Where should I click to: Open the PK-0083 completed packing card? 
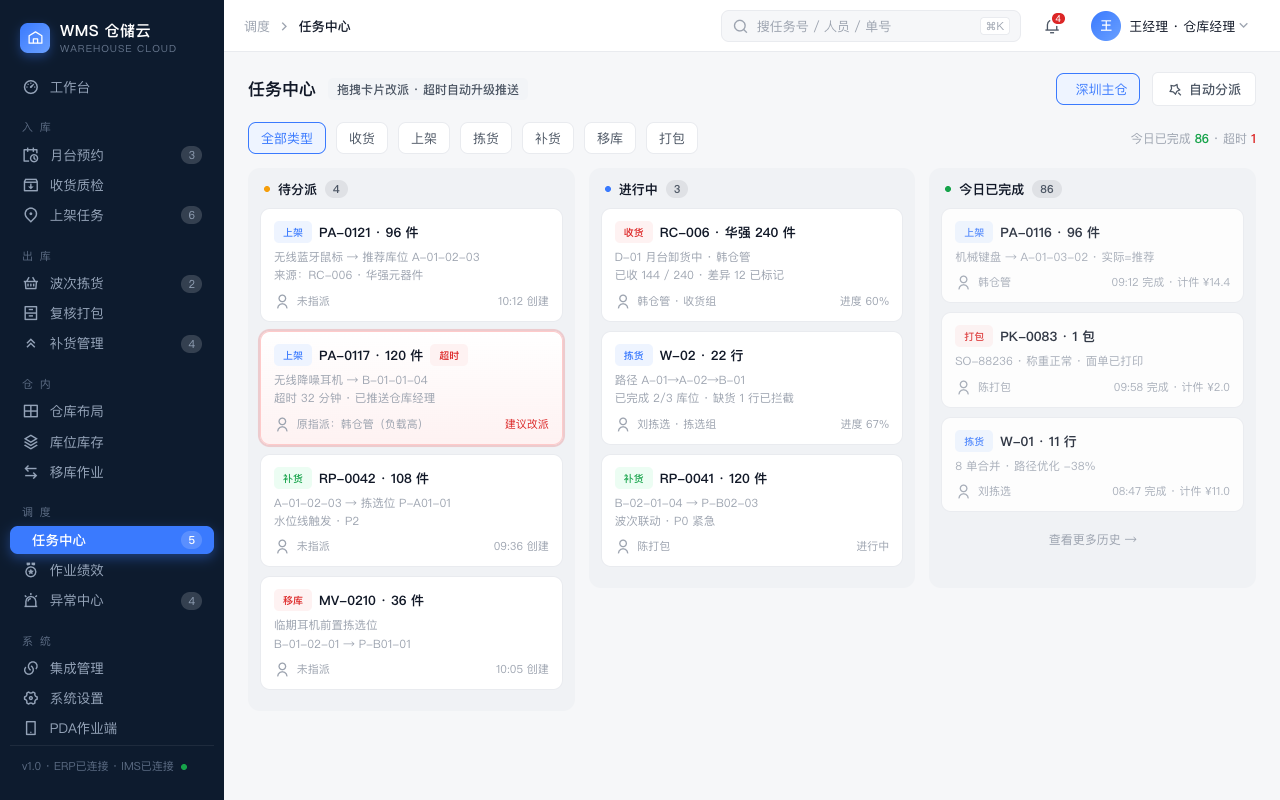click(x=1092, y=360)
